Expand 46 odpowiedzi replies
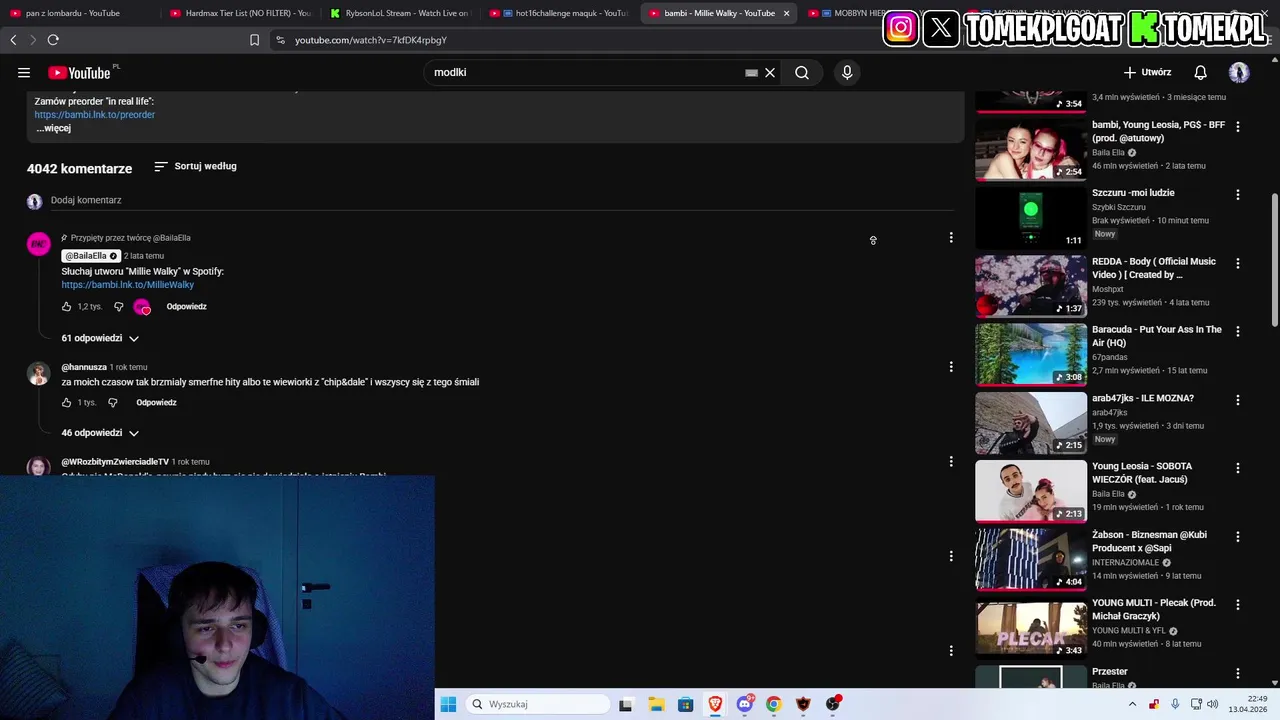The width and height of the screenshot is (1280, 720). (100, 433)
